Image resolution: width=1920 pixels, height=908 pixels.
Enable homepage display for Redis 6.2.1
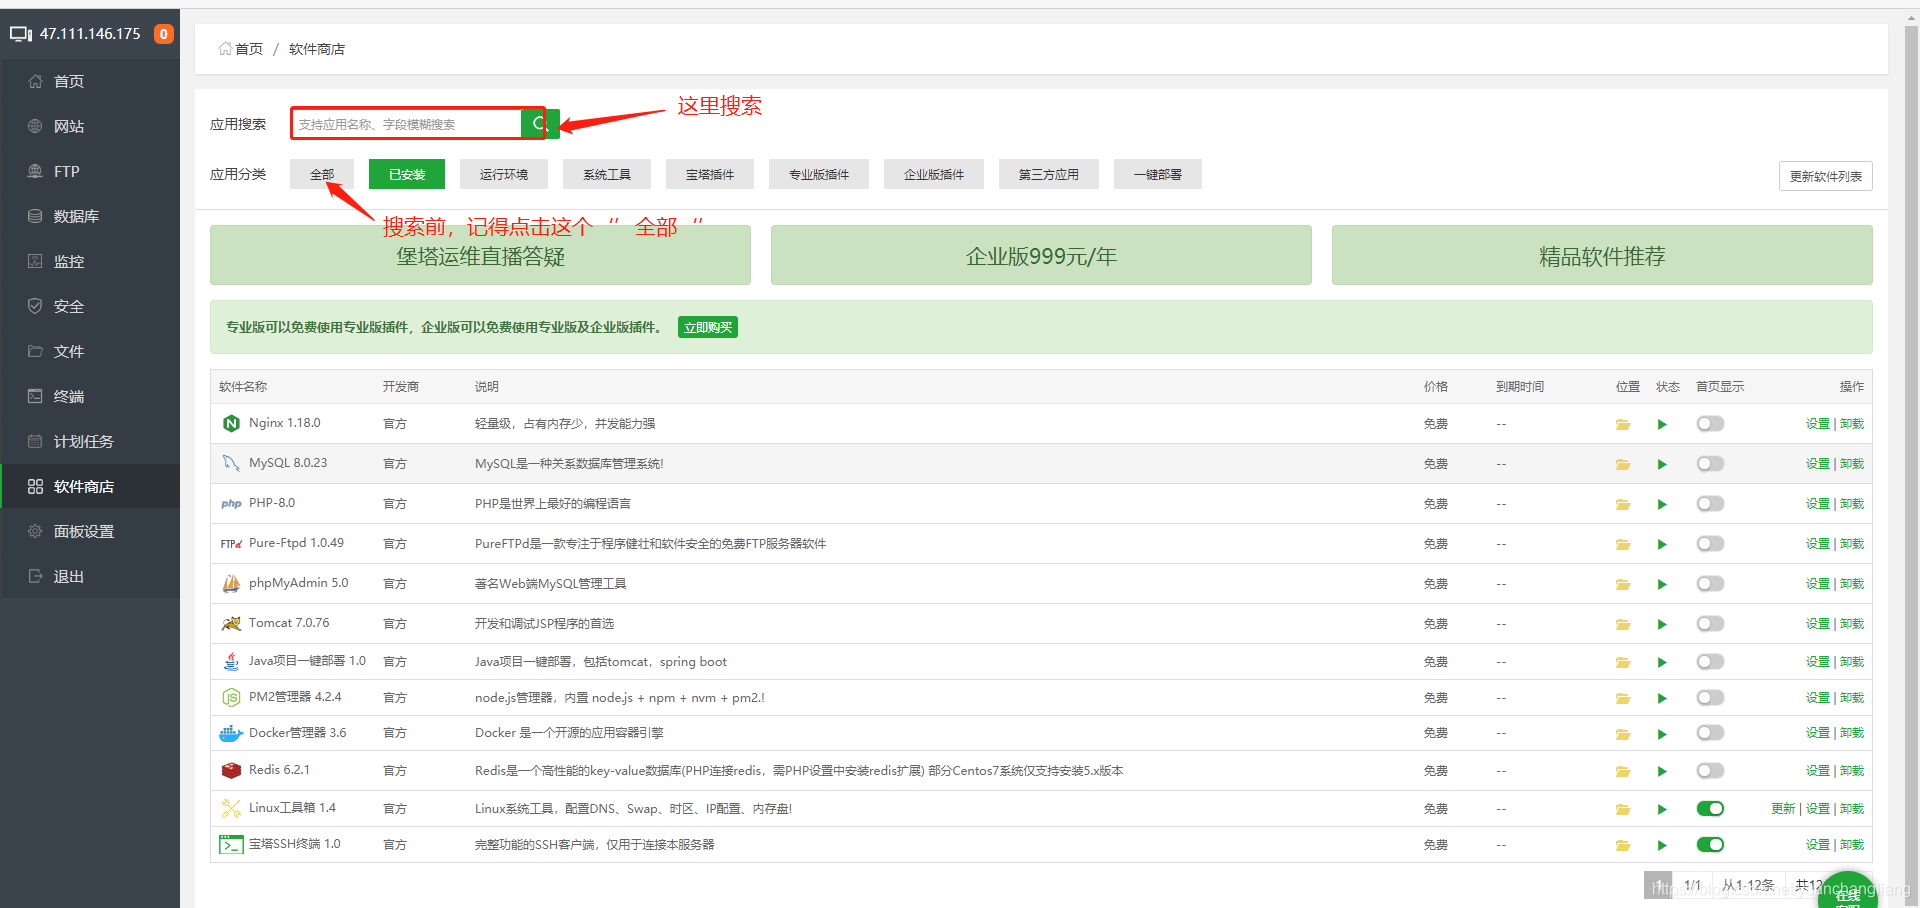coord(1710,771)
